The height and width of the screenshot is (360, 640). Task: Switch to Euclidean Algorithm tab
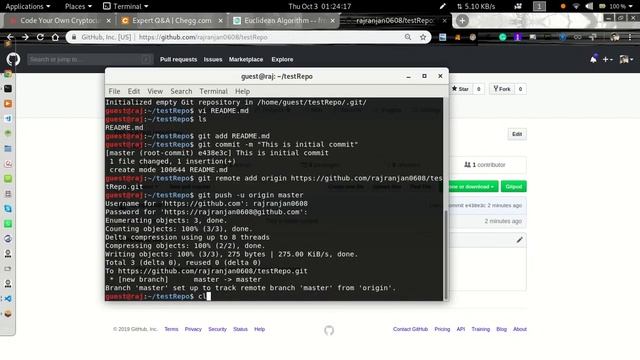[284, 20]
